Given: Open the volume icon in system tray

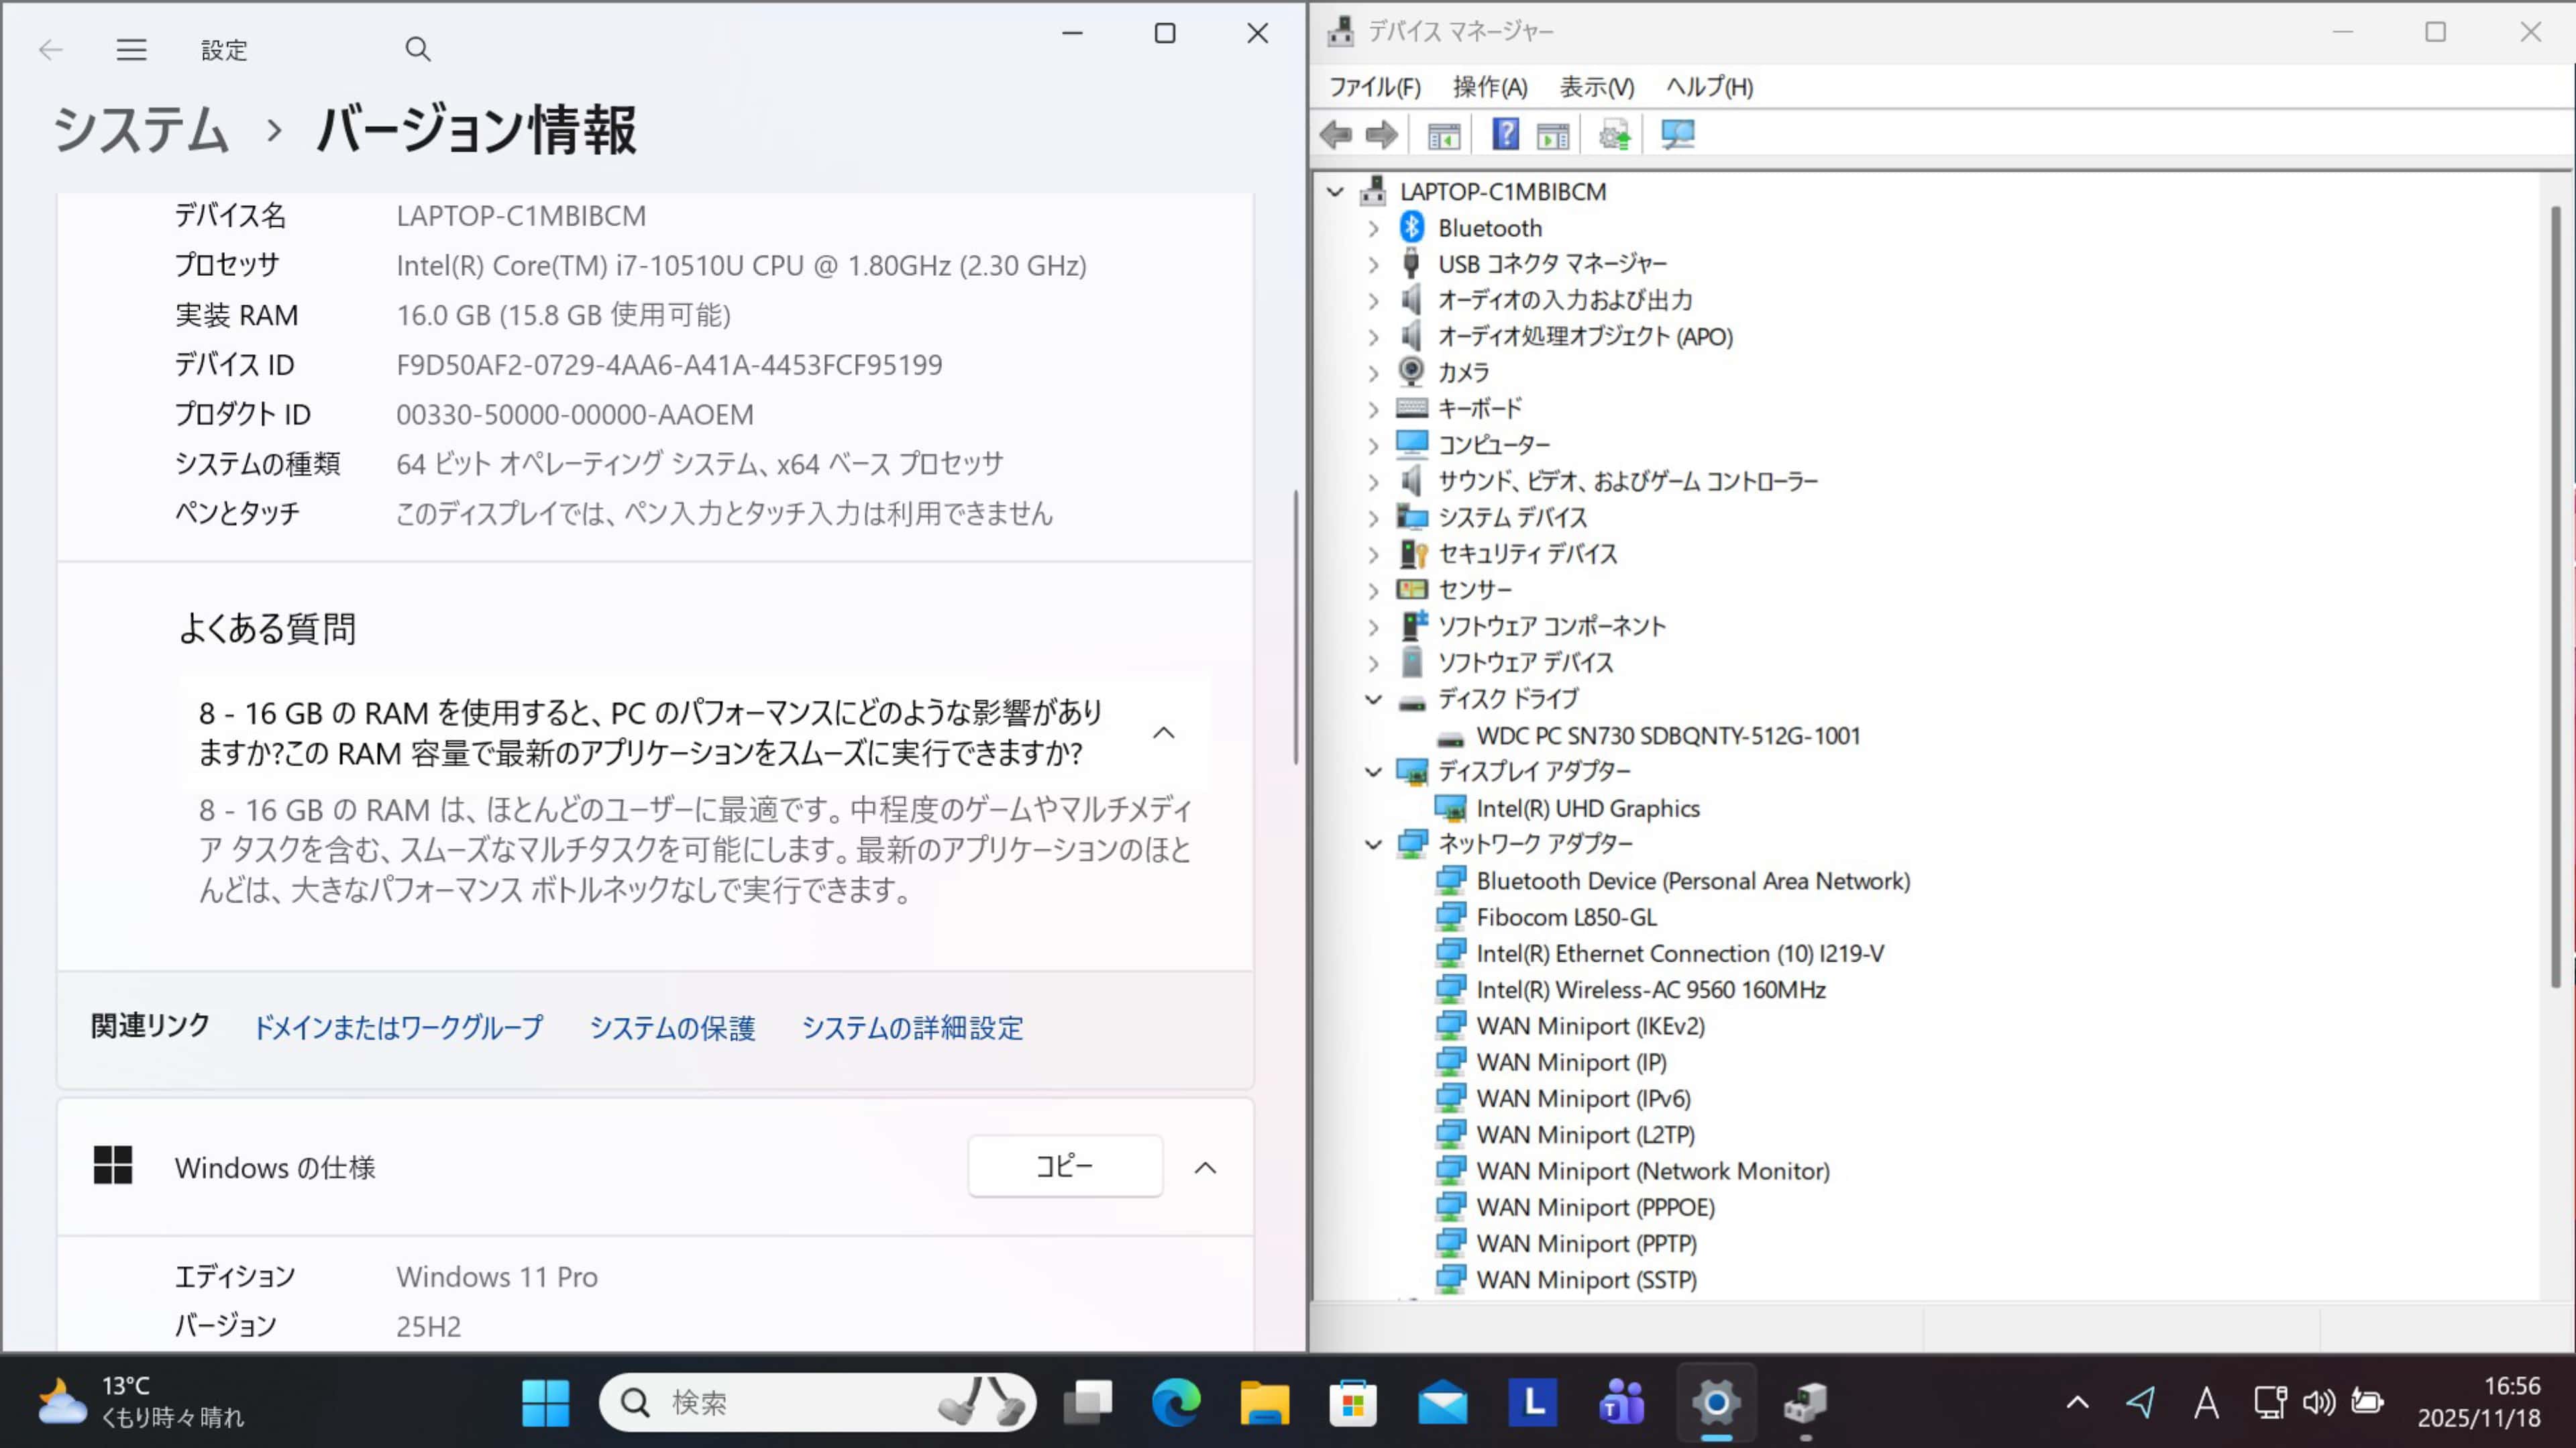Looking at the screenshot, I should 2318,1402.
